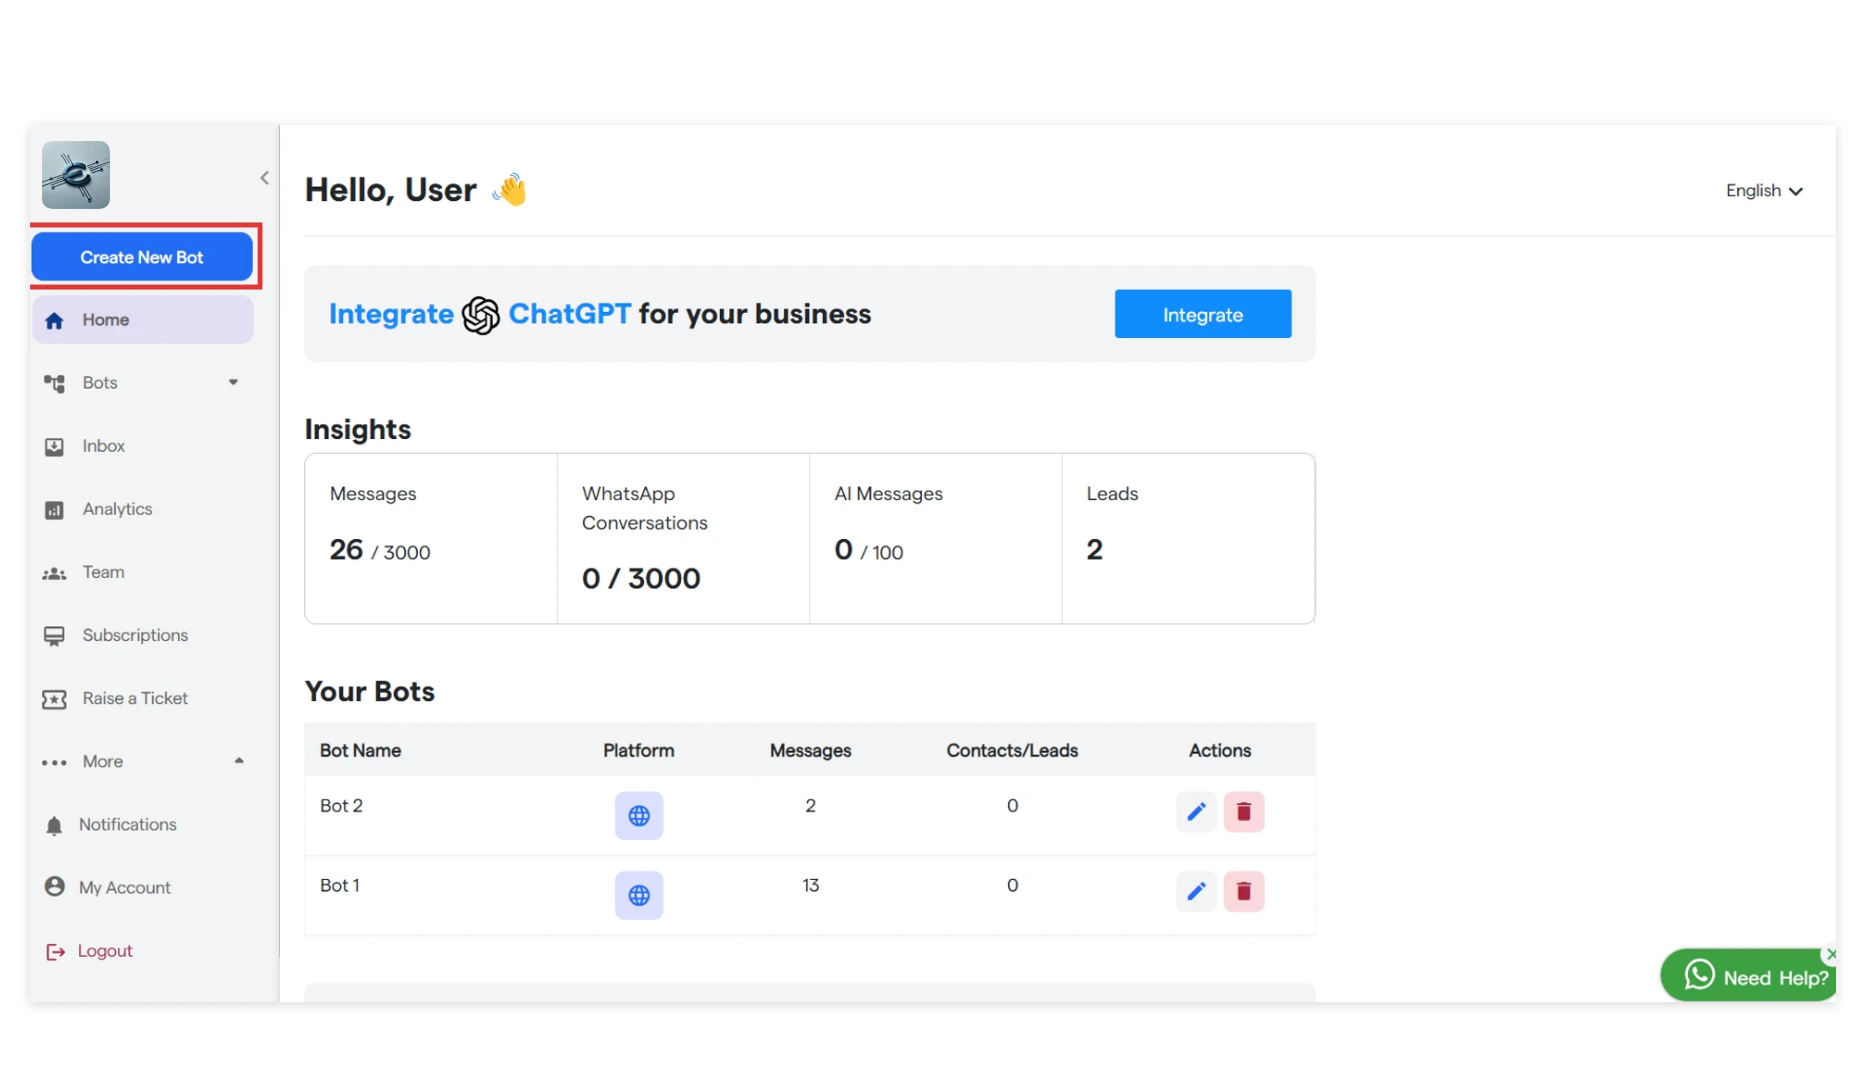Edit Bot 2 with the pencil icon
This screenshot has width=1866, height=1080.
pyautogui.click(x=1196, y=812)
